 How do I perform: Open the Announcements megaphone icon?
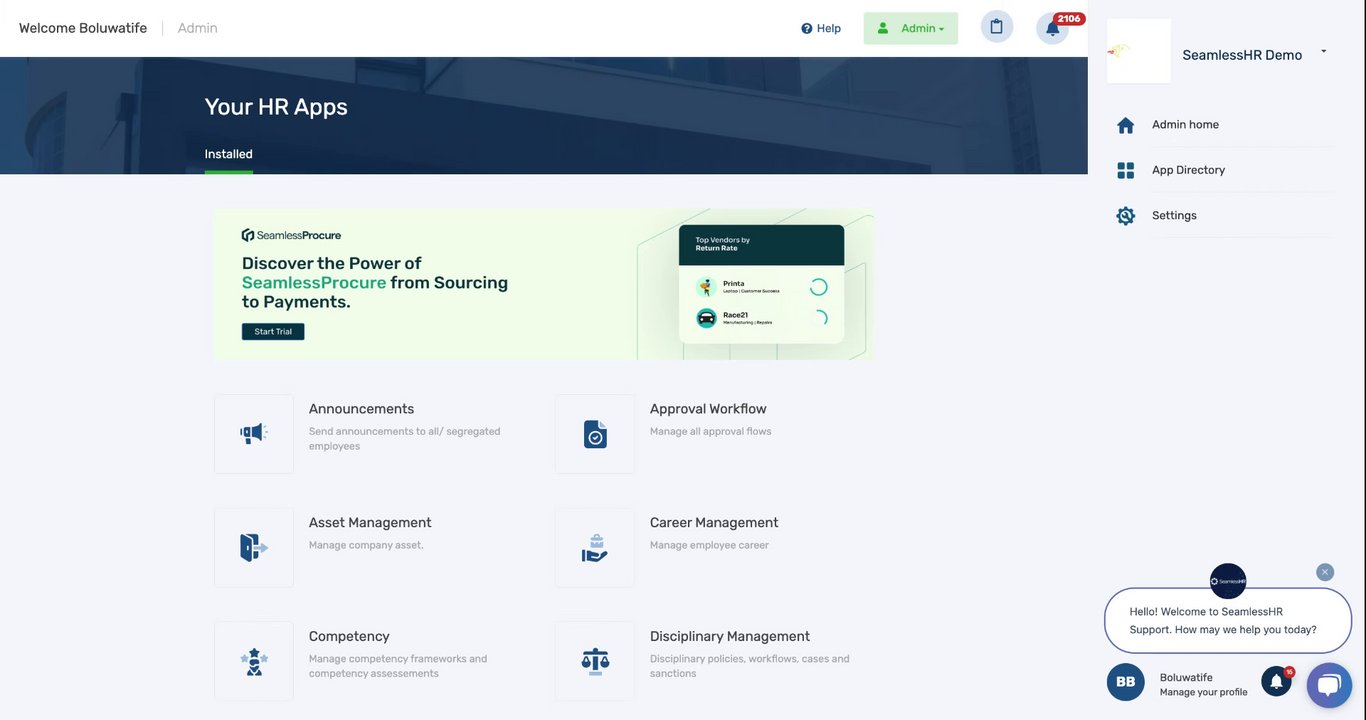[x=254, y=434]
